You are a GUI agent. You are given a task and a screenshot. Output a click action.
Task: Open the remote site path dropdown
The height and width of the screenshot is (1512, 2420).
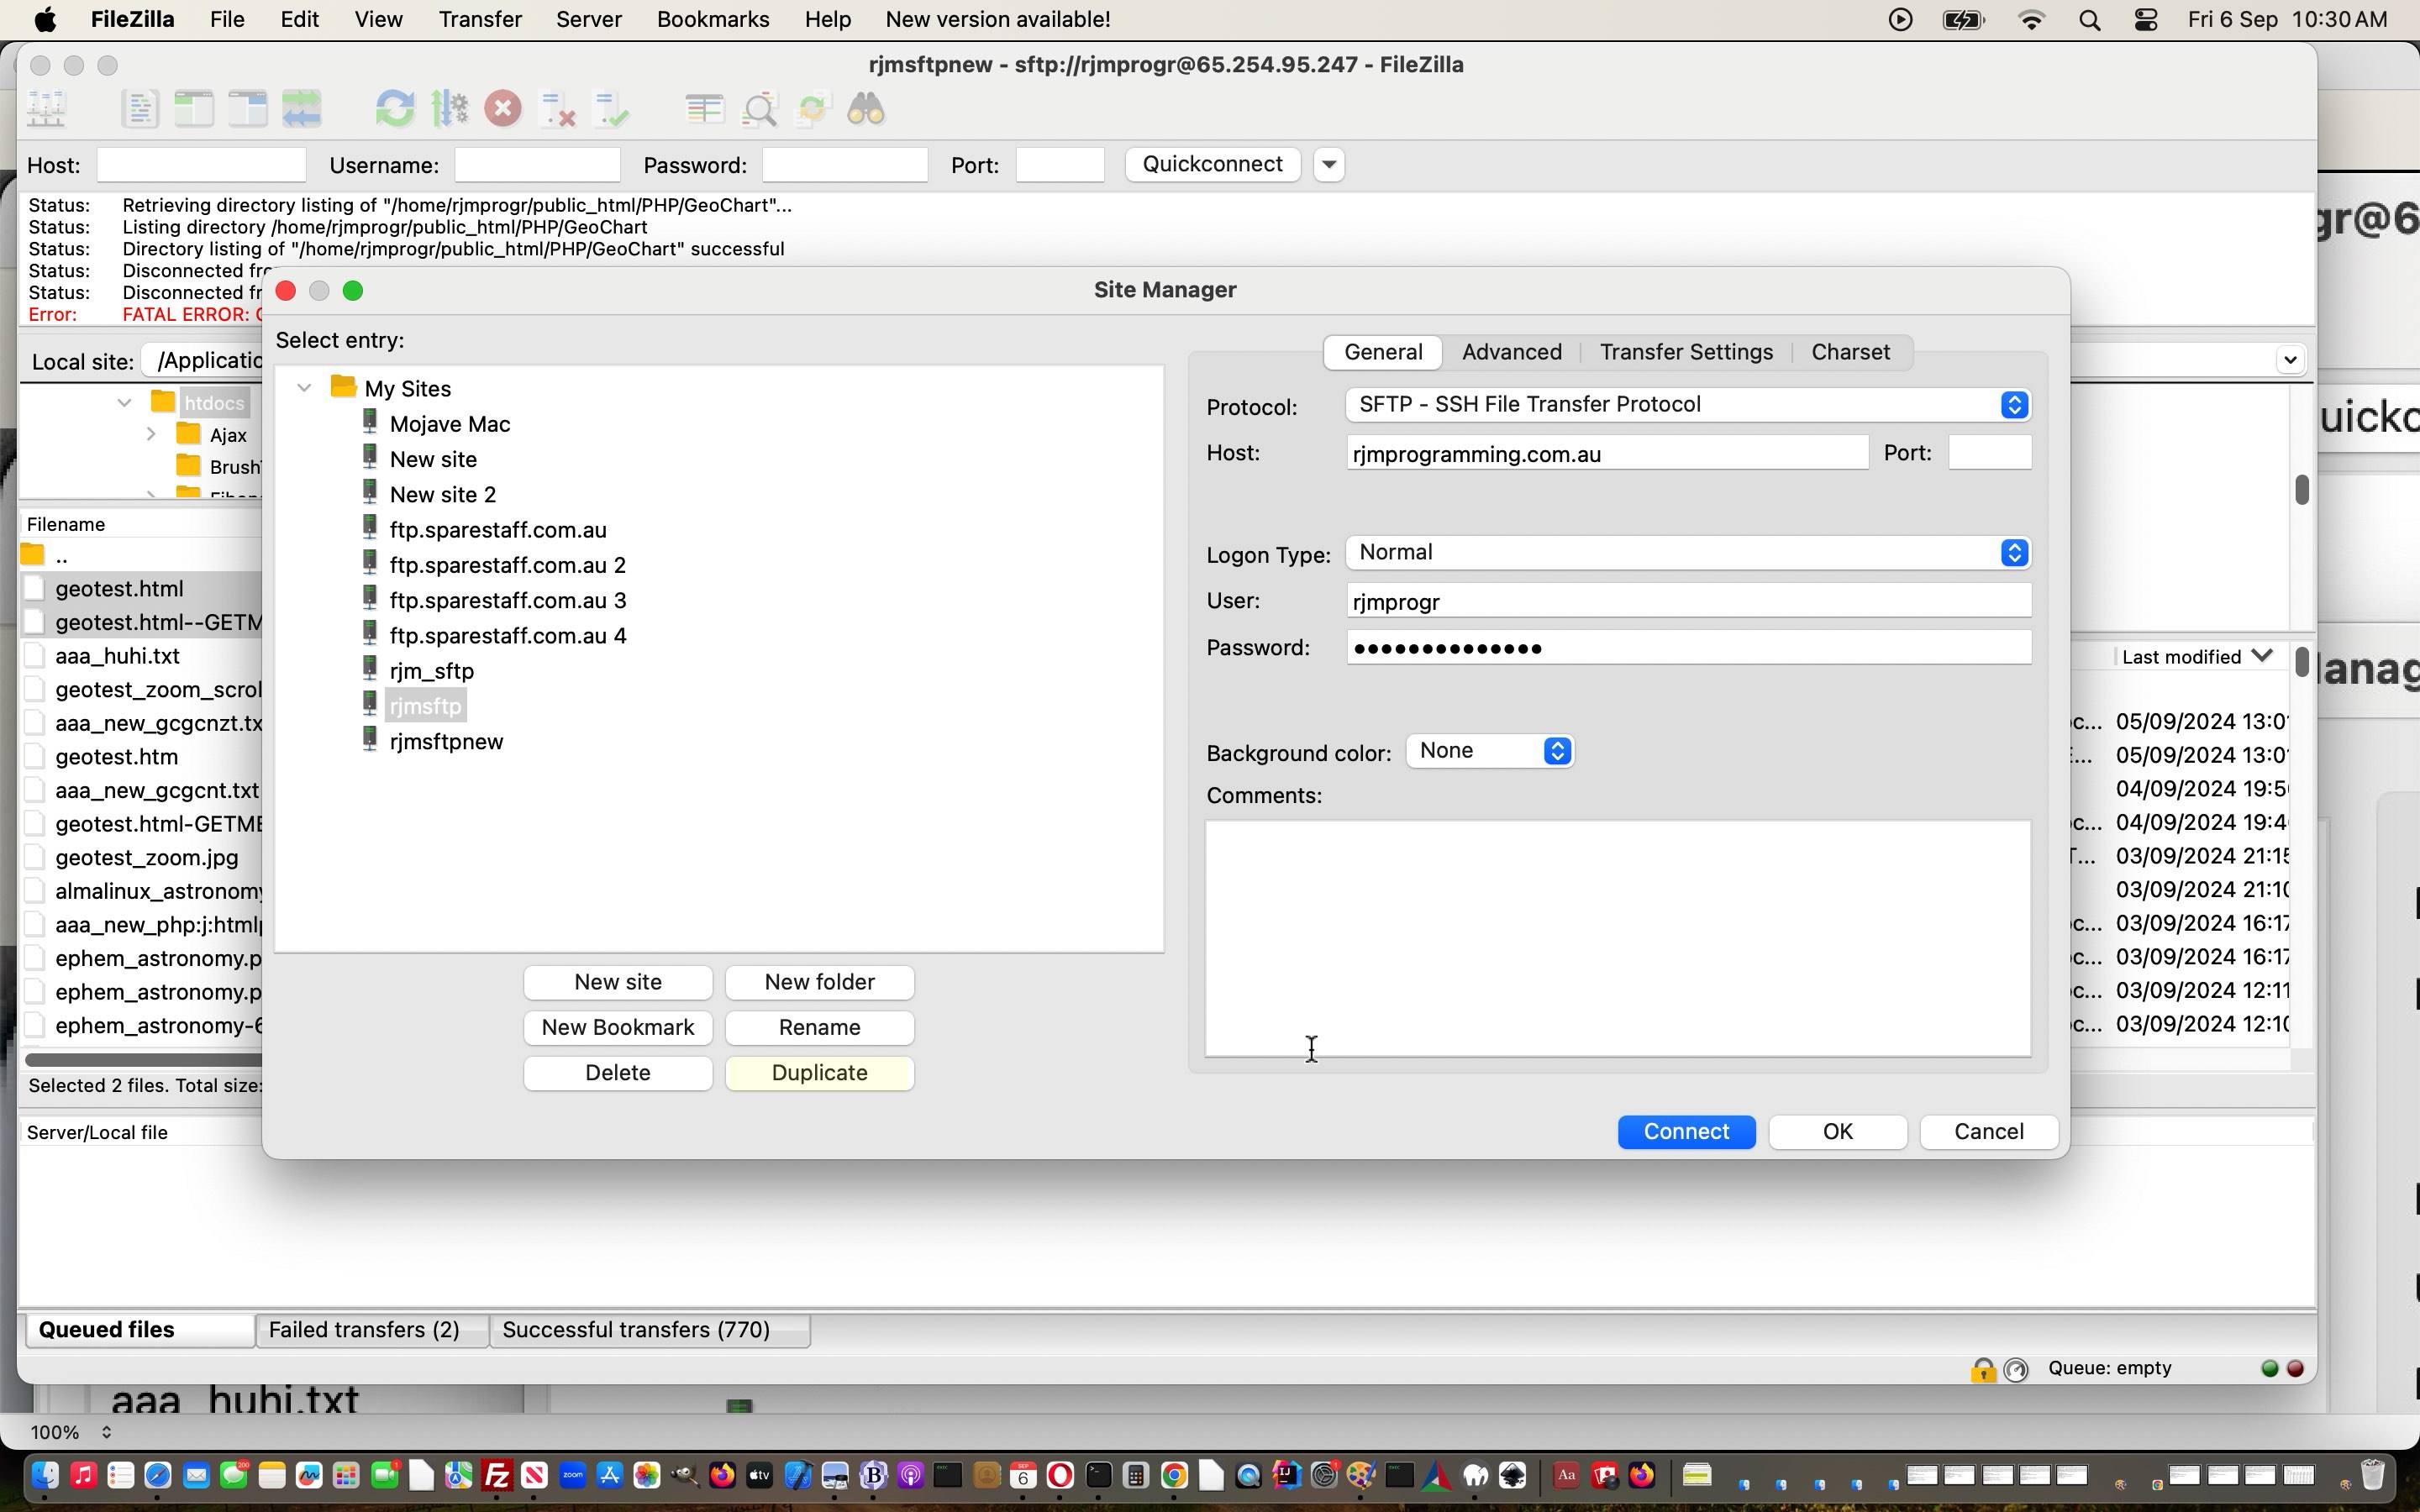coord(2291,360)
